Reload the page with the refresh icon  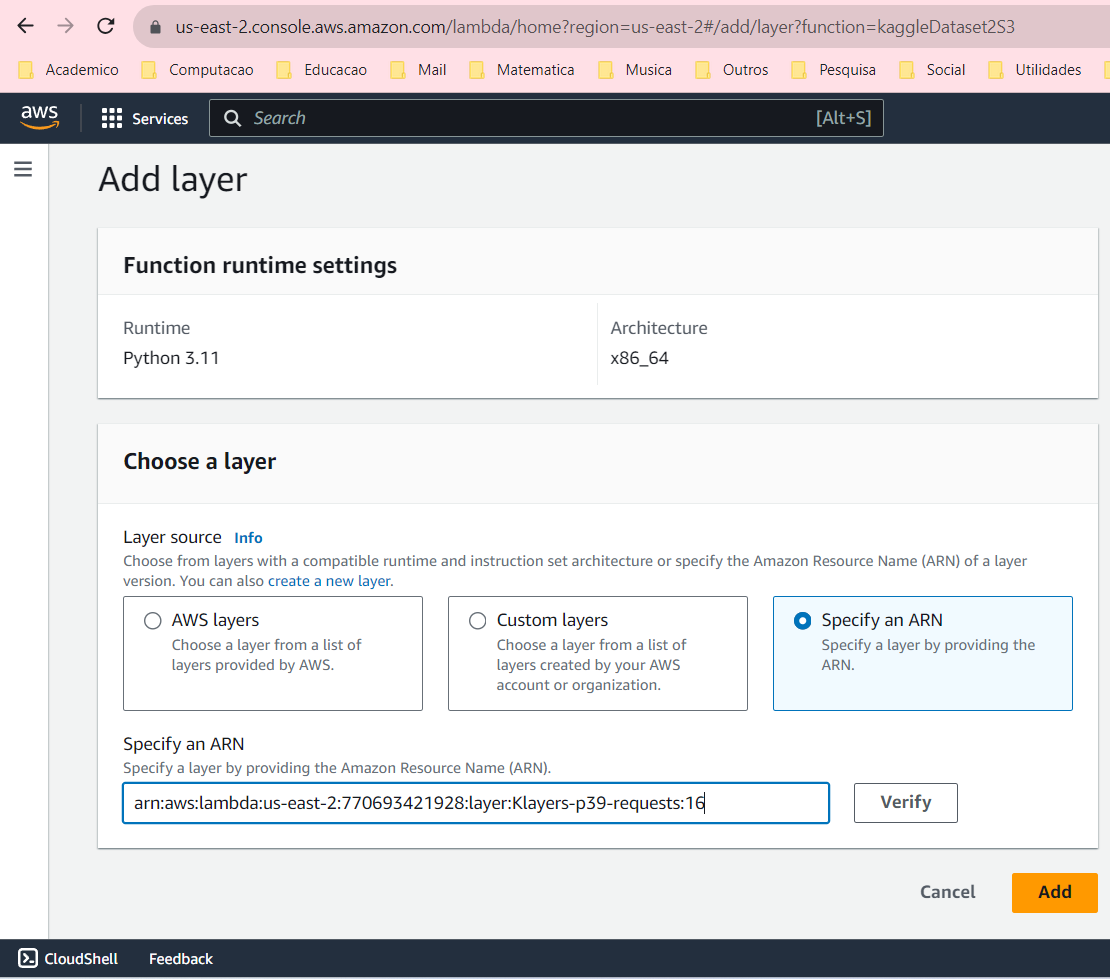(x=105, y=26)
